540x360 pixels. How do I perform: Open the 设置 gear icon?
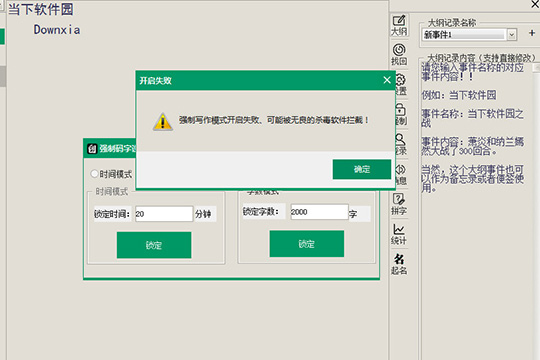pos(402,84)
